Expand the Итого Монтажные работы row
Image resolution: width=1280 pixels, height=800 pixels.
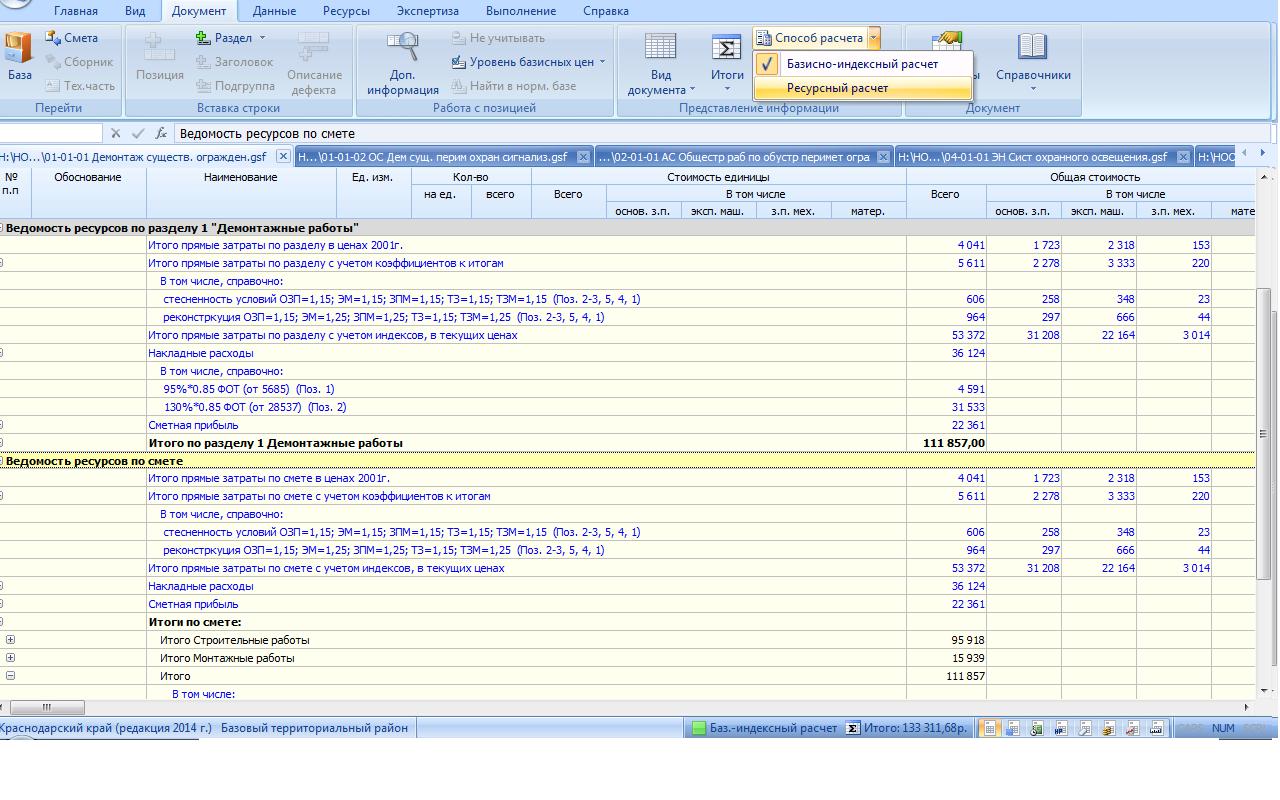(x=11, y=658)
